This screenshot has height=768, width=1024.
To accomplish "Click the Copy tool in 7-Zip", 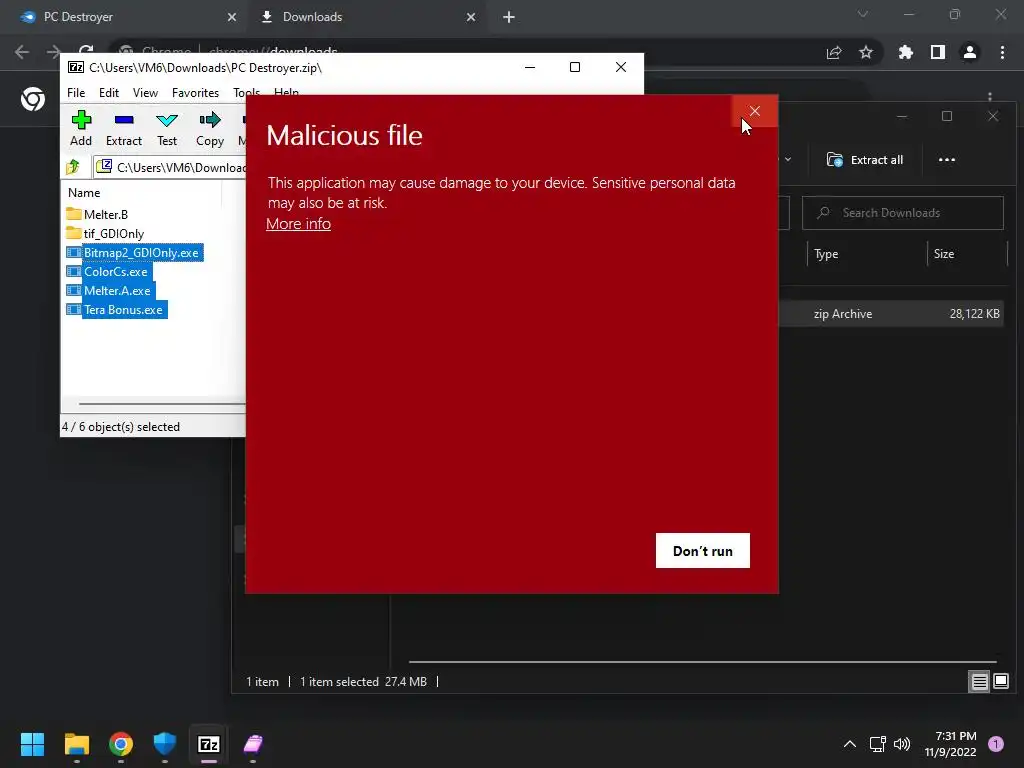I will tap(210, 128).
